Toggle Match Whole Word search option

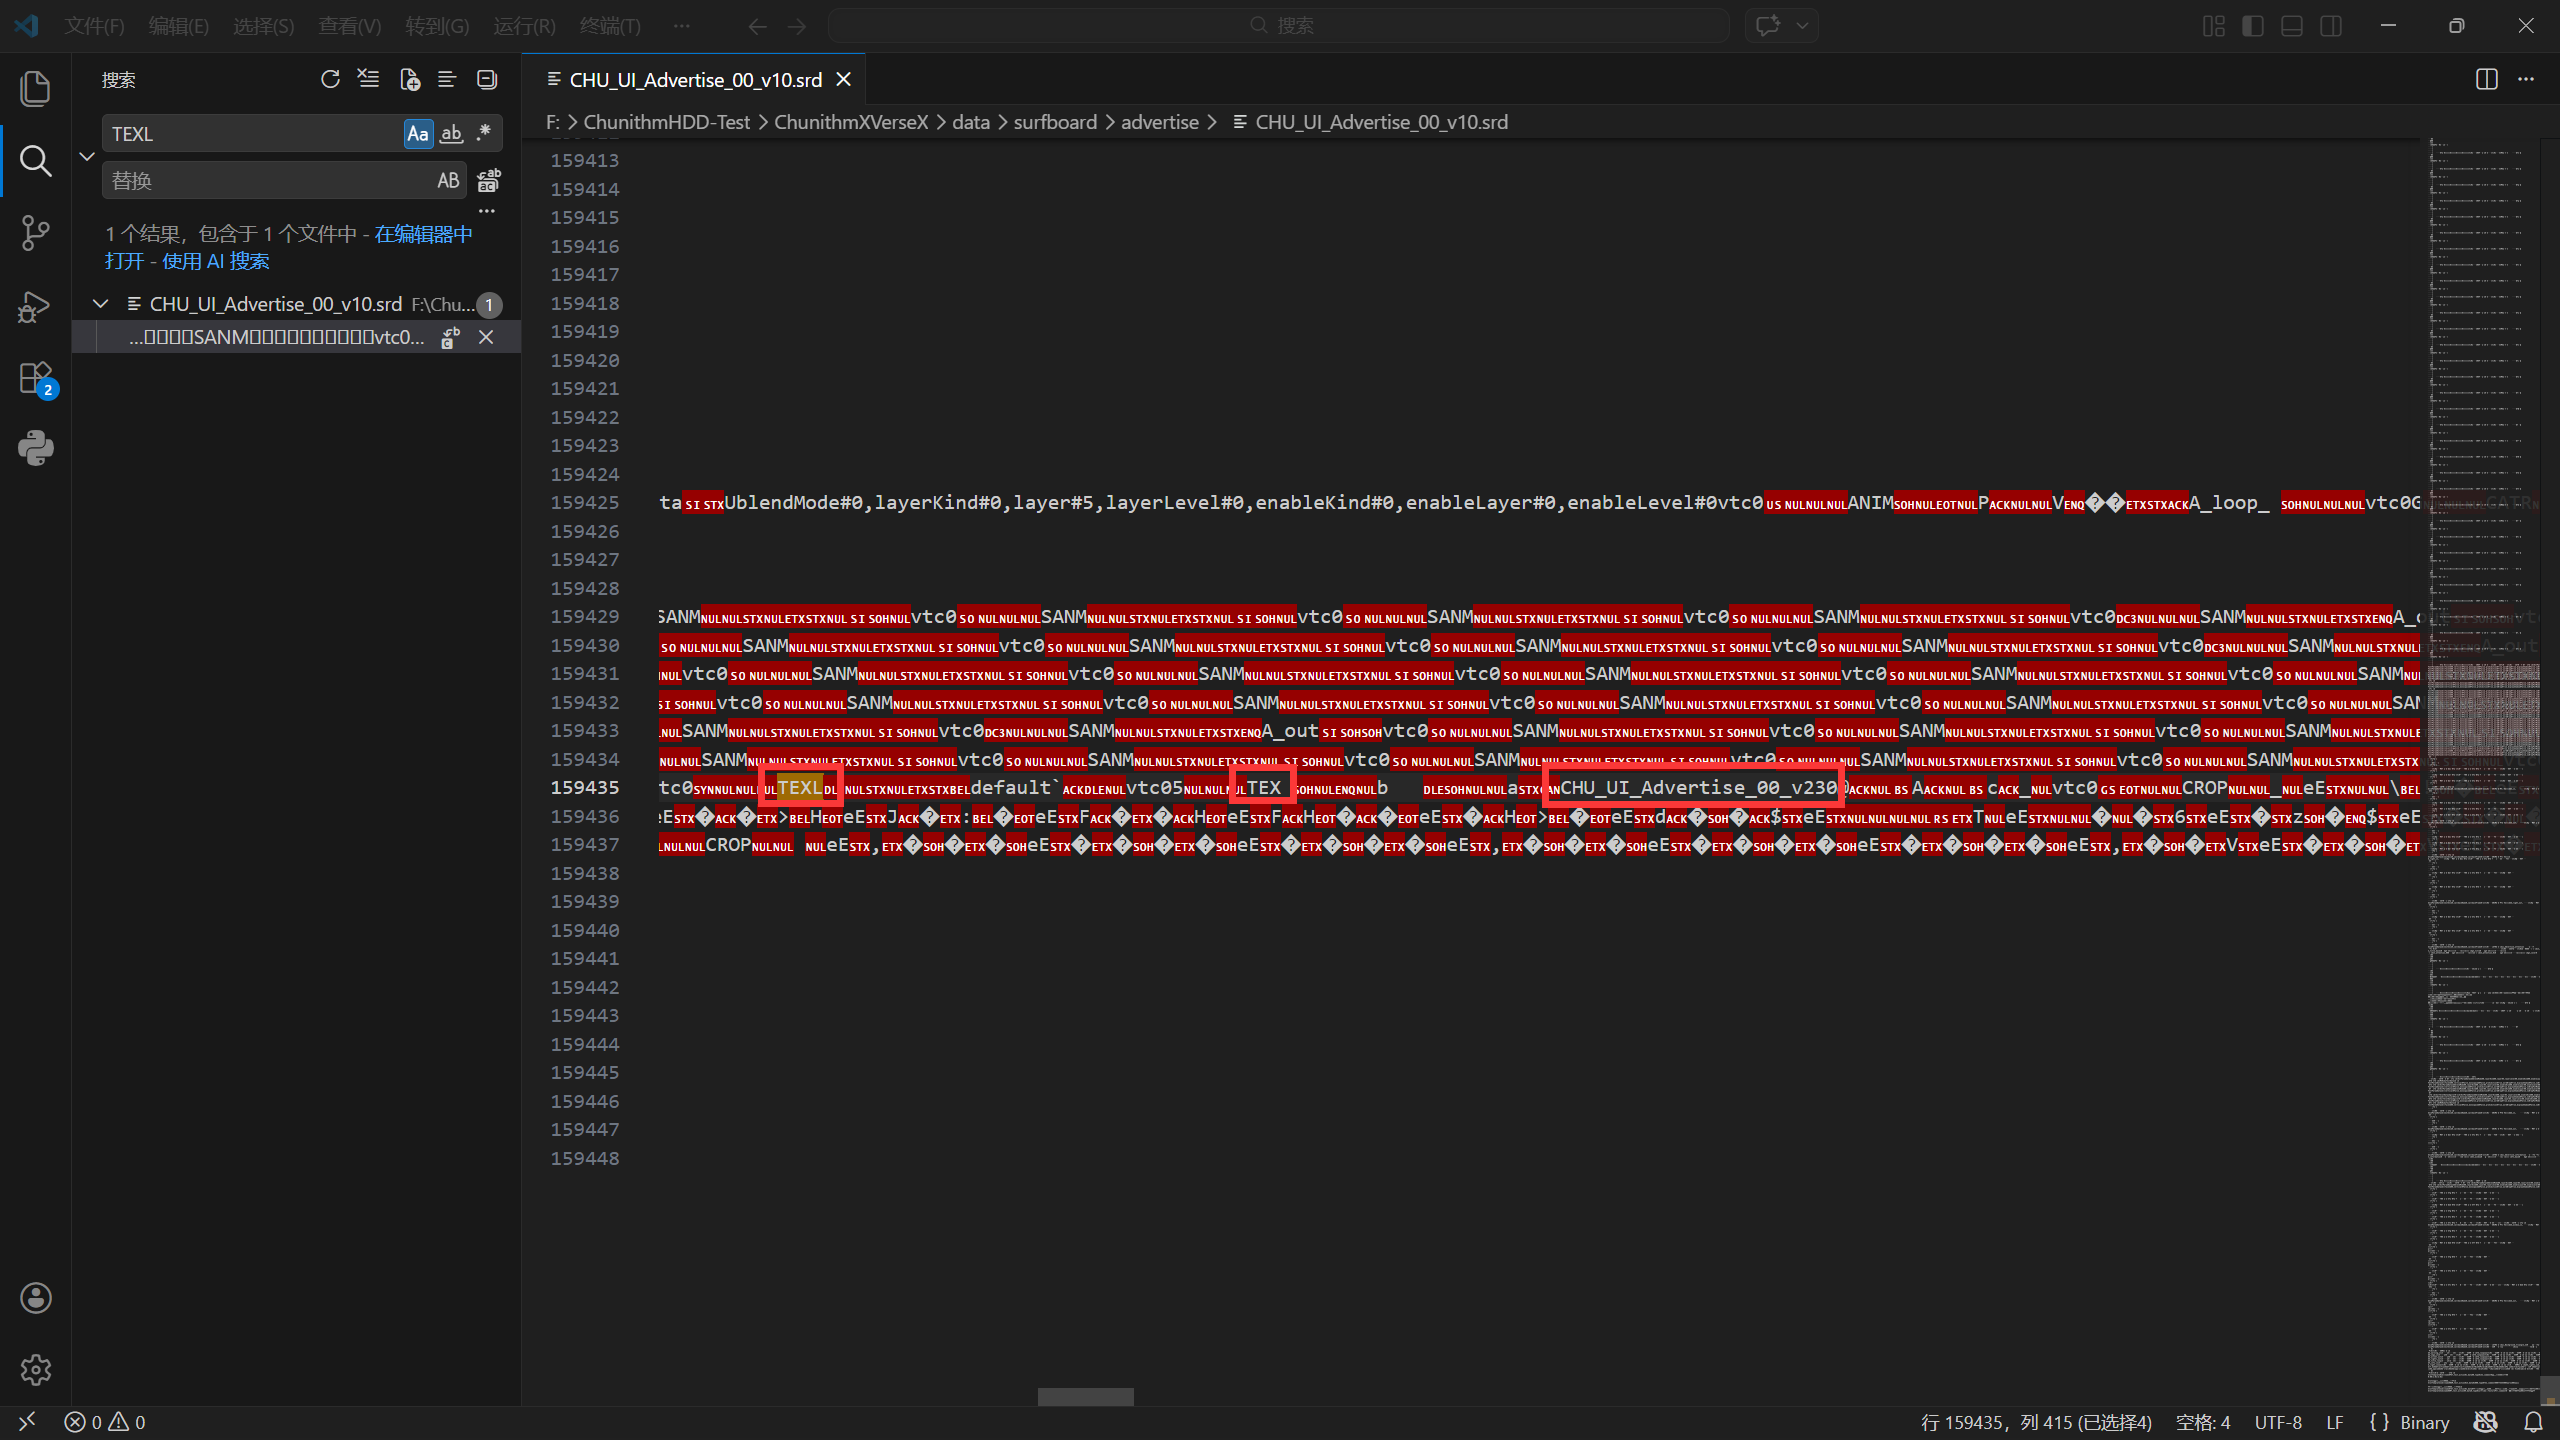point(452,133)
